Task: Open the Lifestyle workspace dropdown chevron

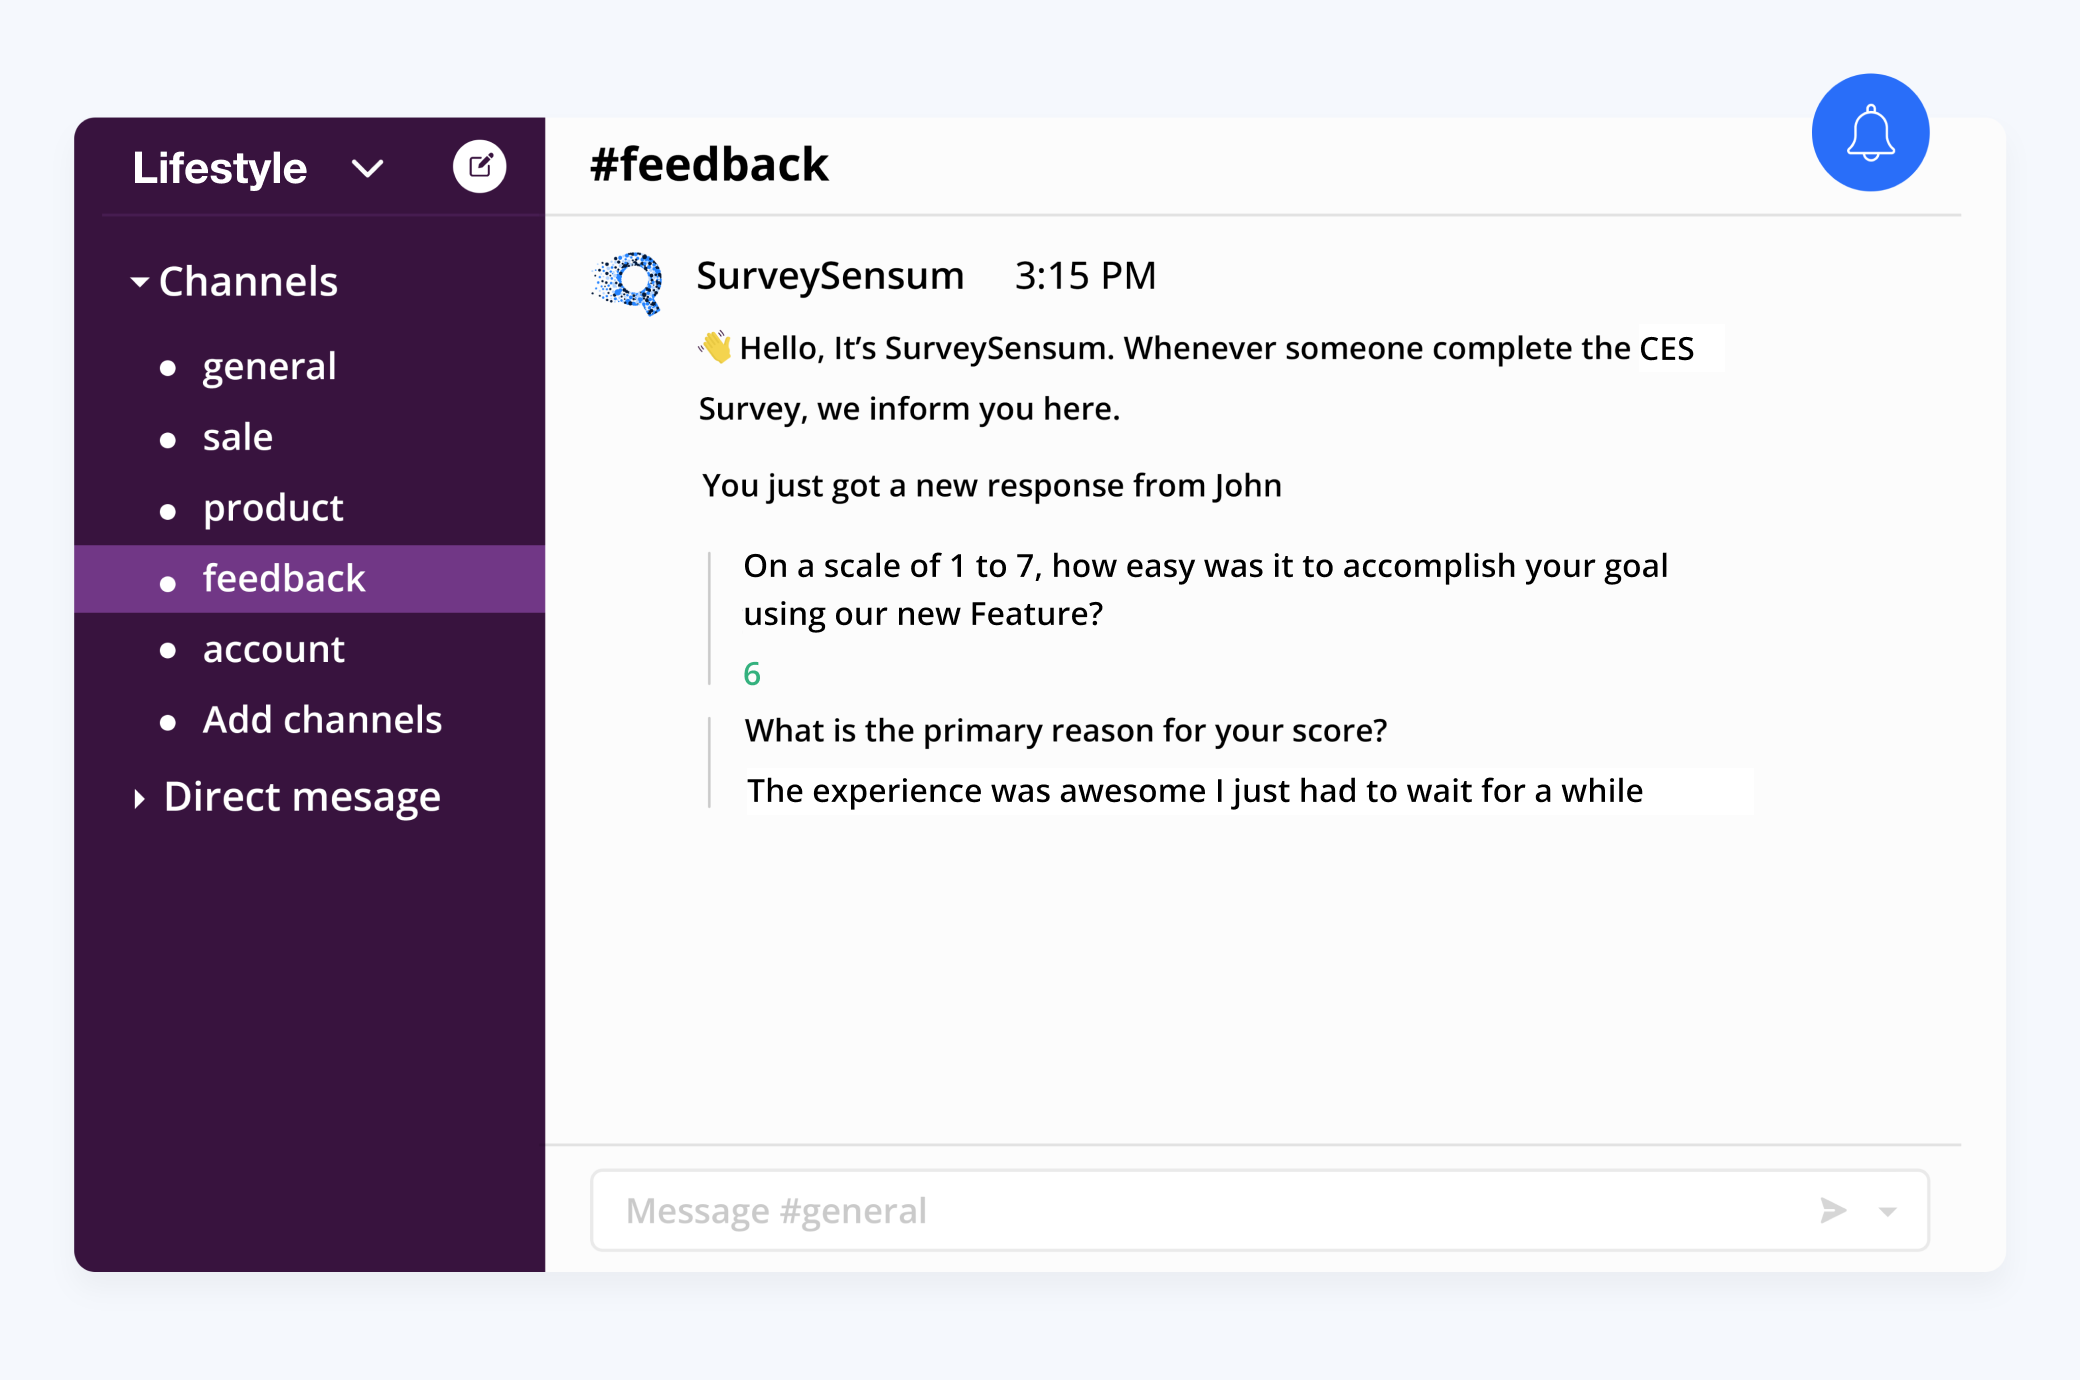Action: pyautogui.click(x=368, y=168)
